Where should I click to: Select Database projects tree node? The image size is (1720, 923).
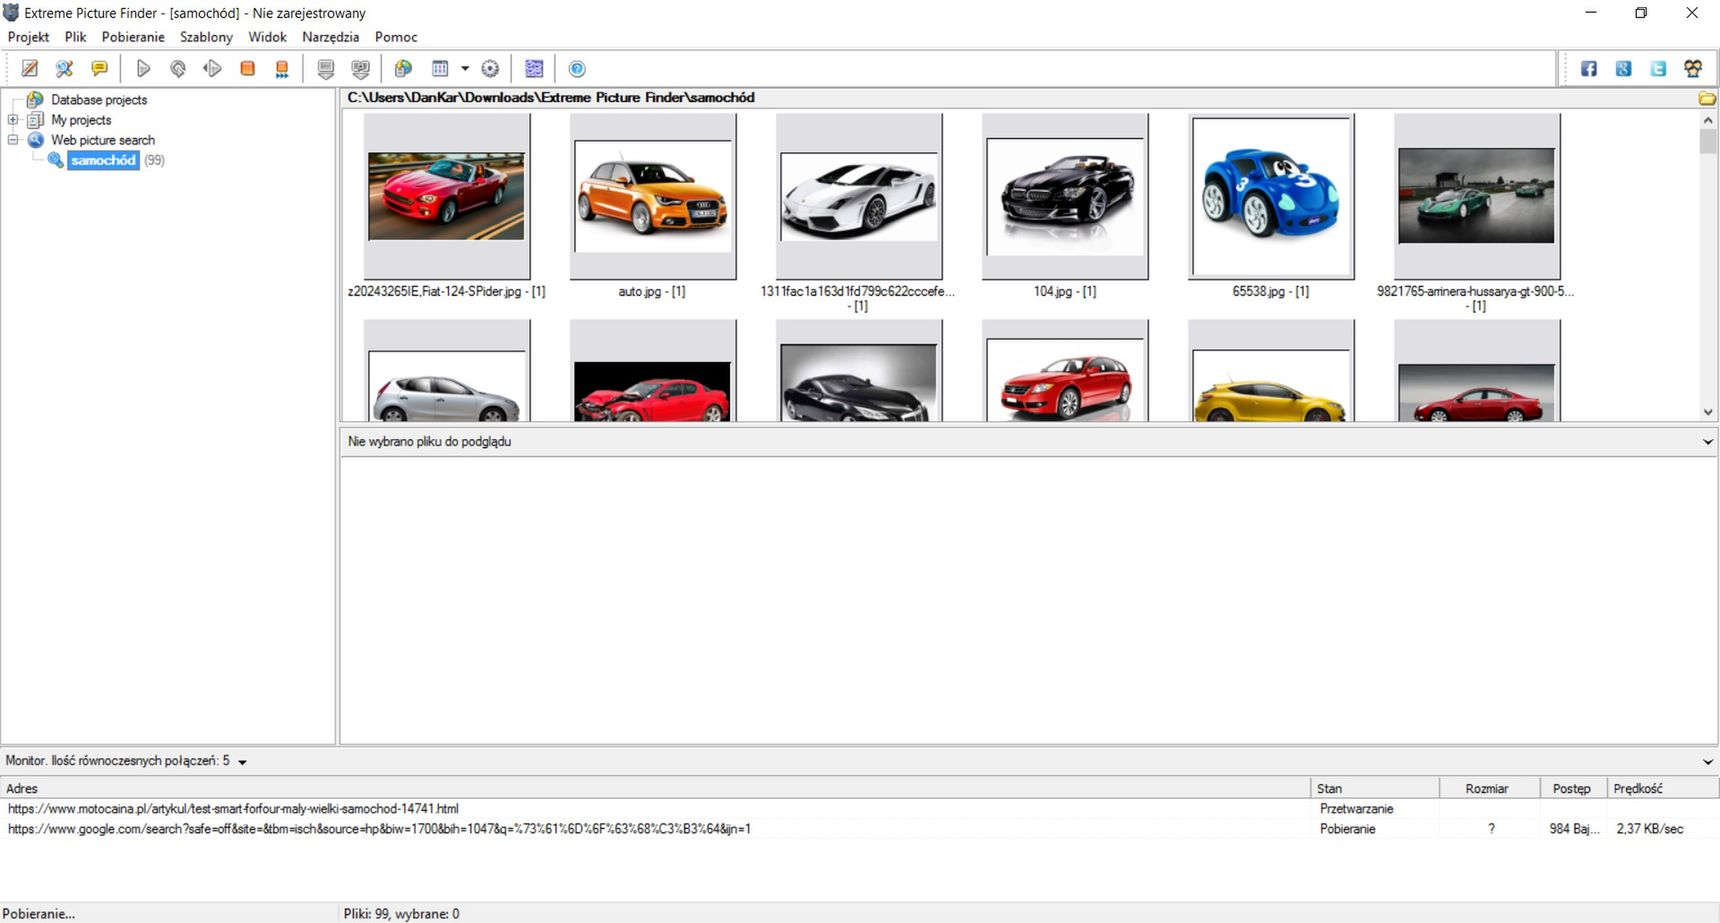[x=99, y=100]
